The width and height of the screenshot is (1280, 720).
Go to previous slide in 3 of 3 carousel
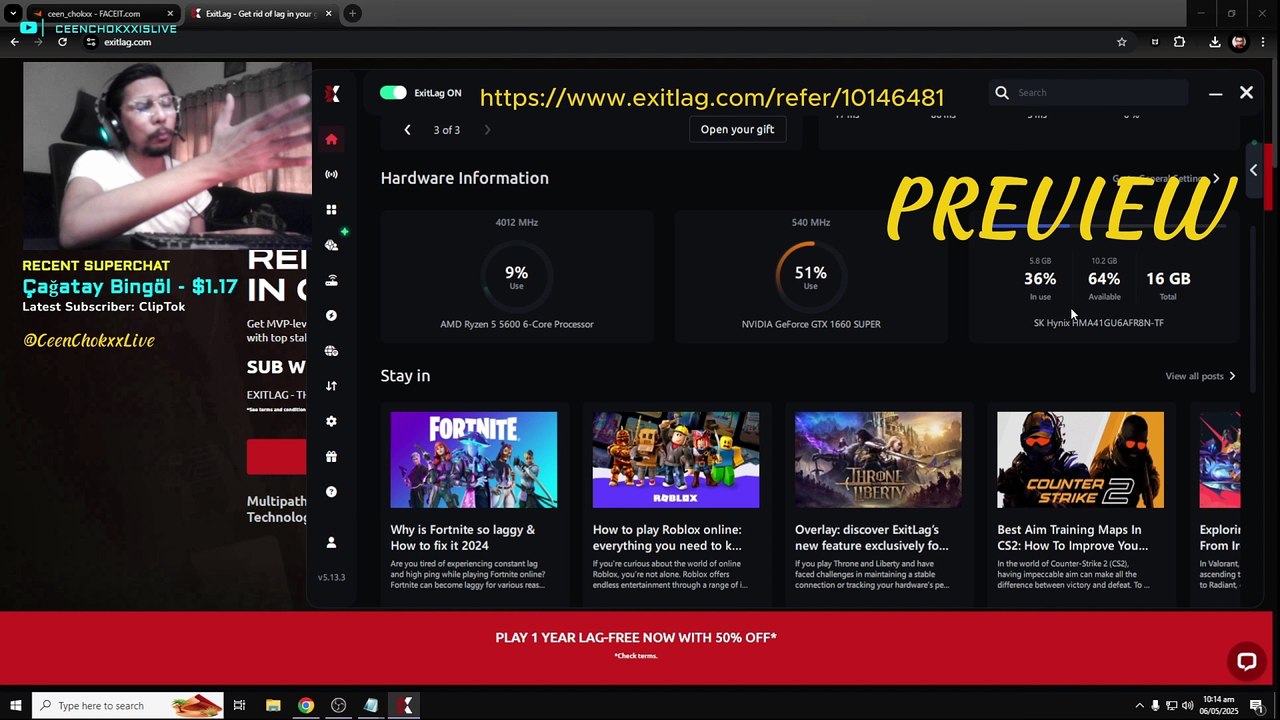(x=407, y=130)
